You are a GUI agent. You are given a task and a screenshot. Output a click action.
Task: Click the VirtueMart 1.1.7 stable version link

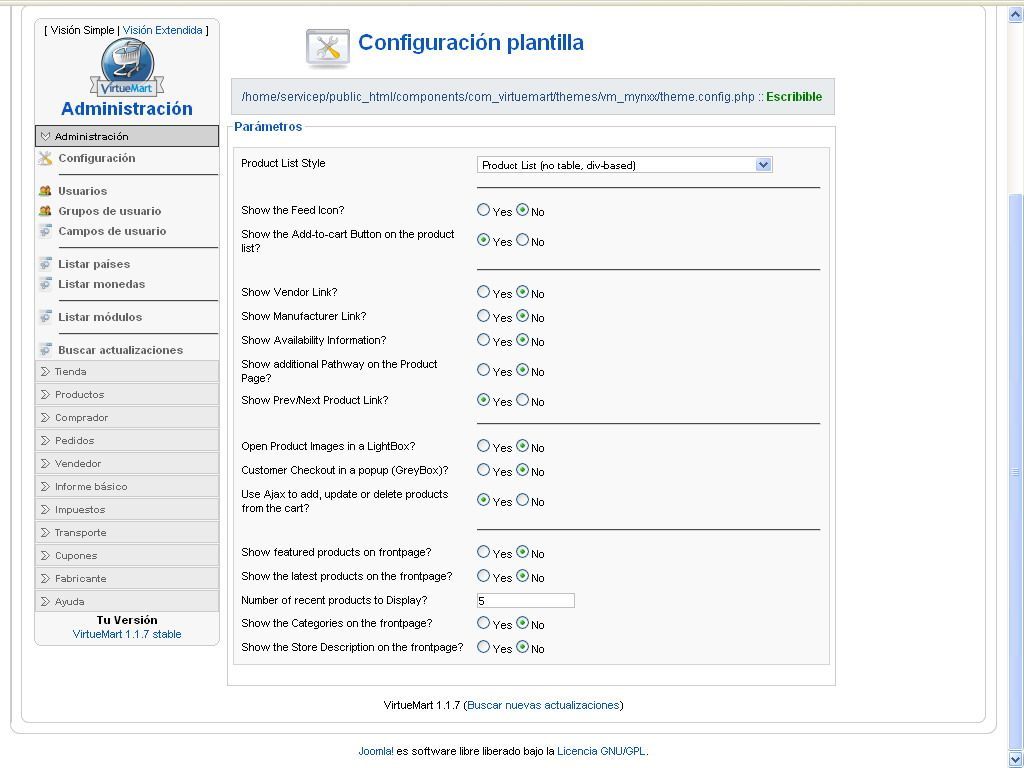pyautogui.click(x=127, y=634)
